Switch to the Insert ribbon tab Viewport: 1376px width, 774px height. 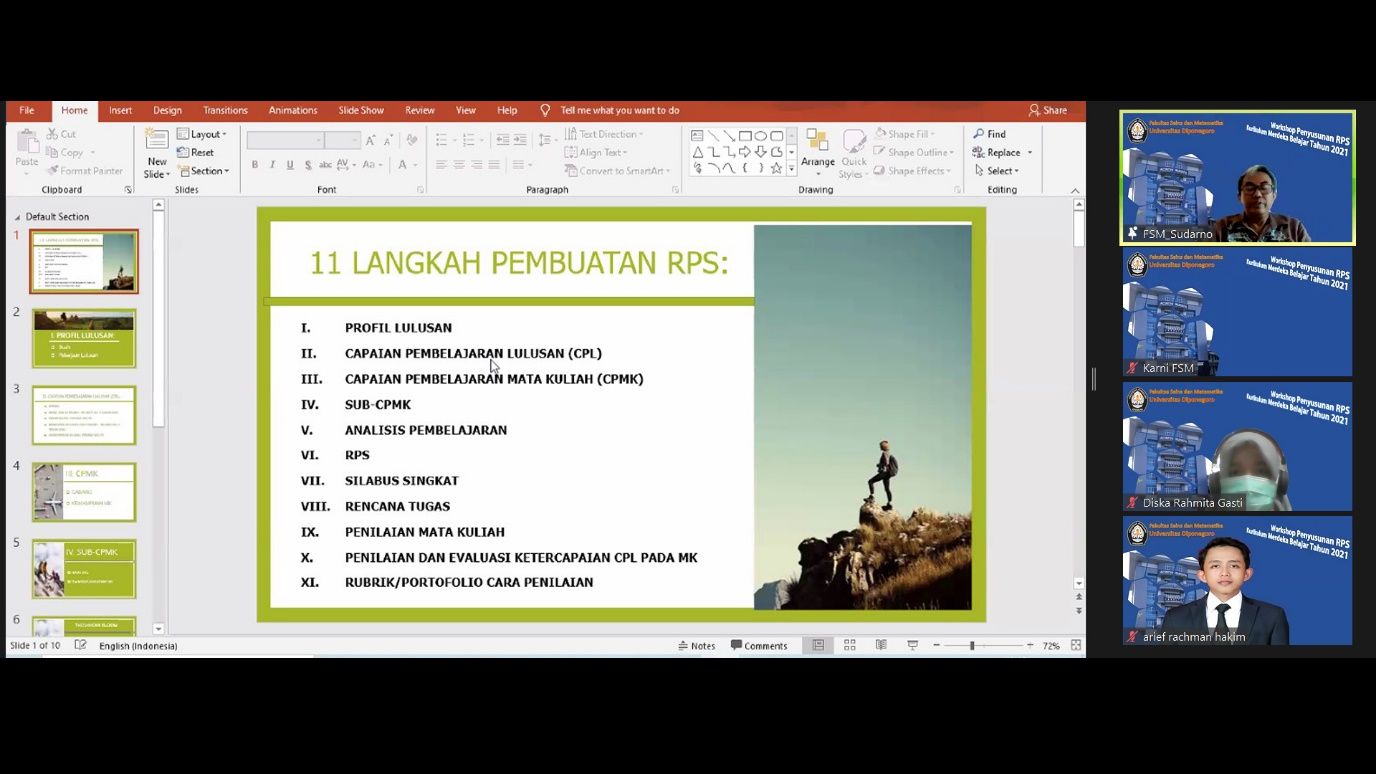120,110
